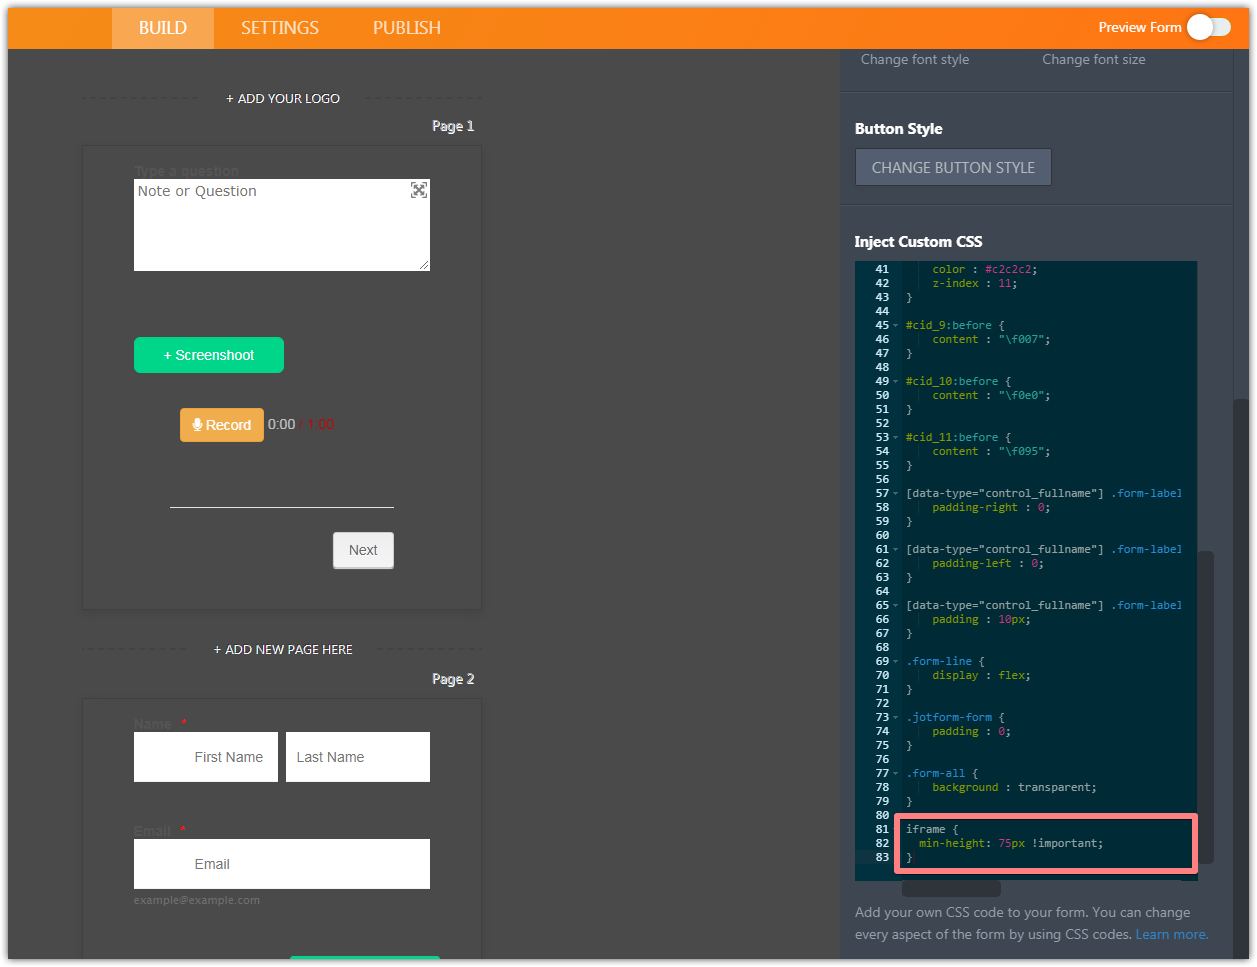Viewport: 1257px width, 967px height.
Task: Click the Last Name input field
Action: (358, 757)
